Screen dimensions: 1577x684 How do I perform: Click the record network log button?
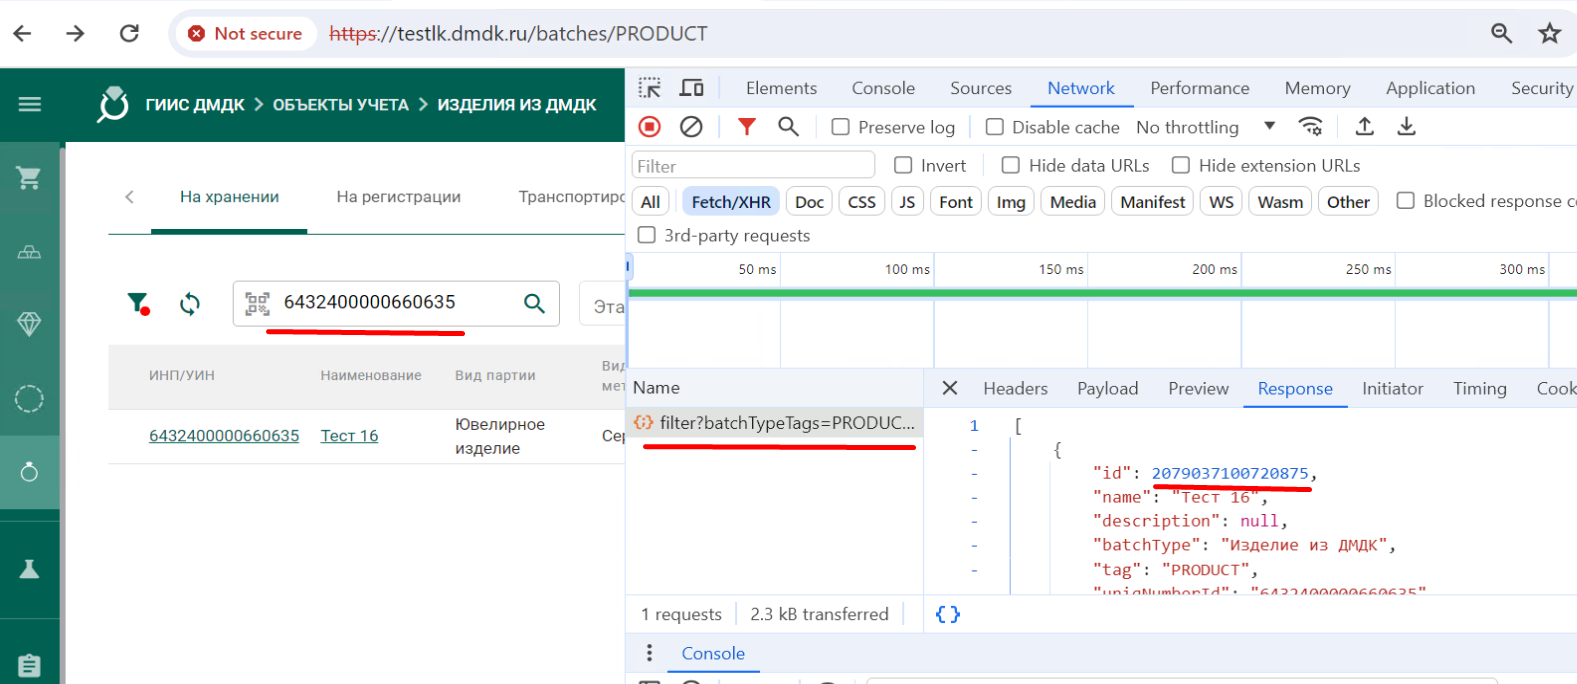(650, 127)
